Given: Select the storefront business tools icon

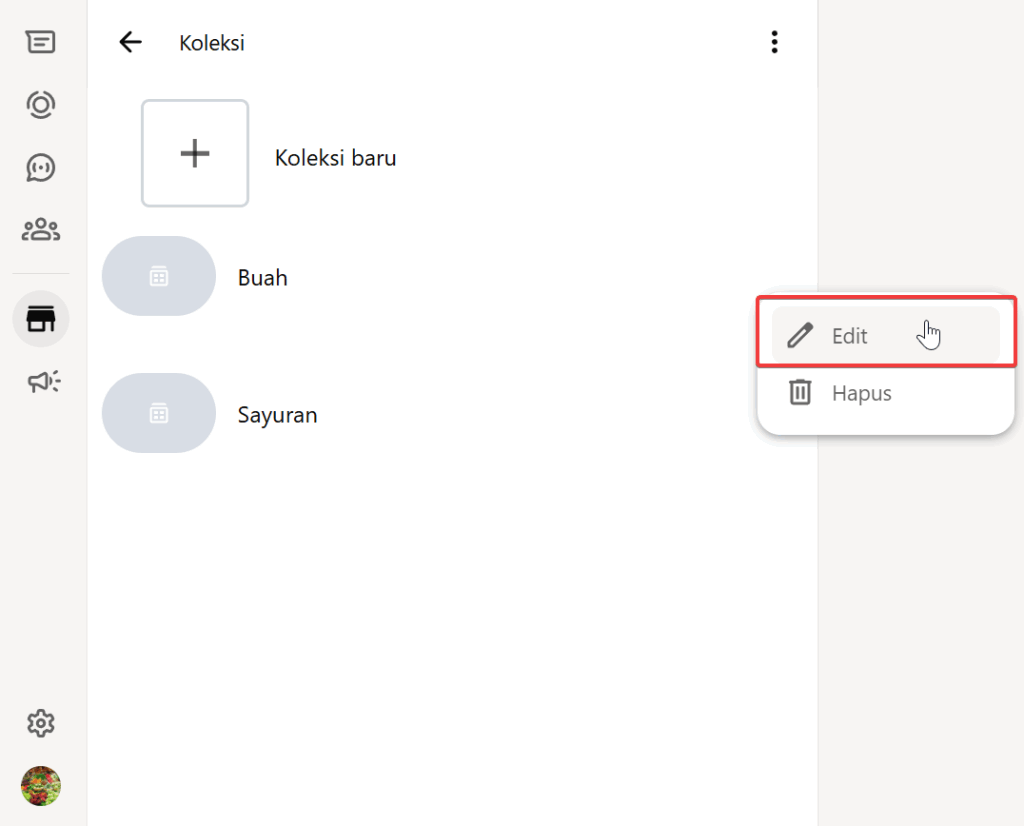Looking at the screenshot, I should (41, 320).
